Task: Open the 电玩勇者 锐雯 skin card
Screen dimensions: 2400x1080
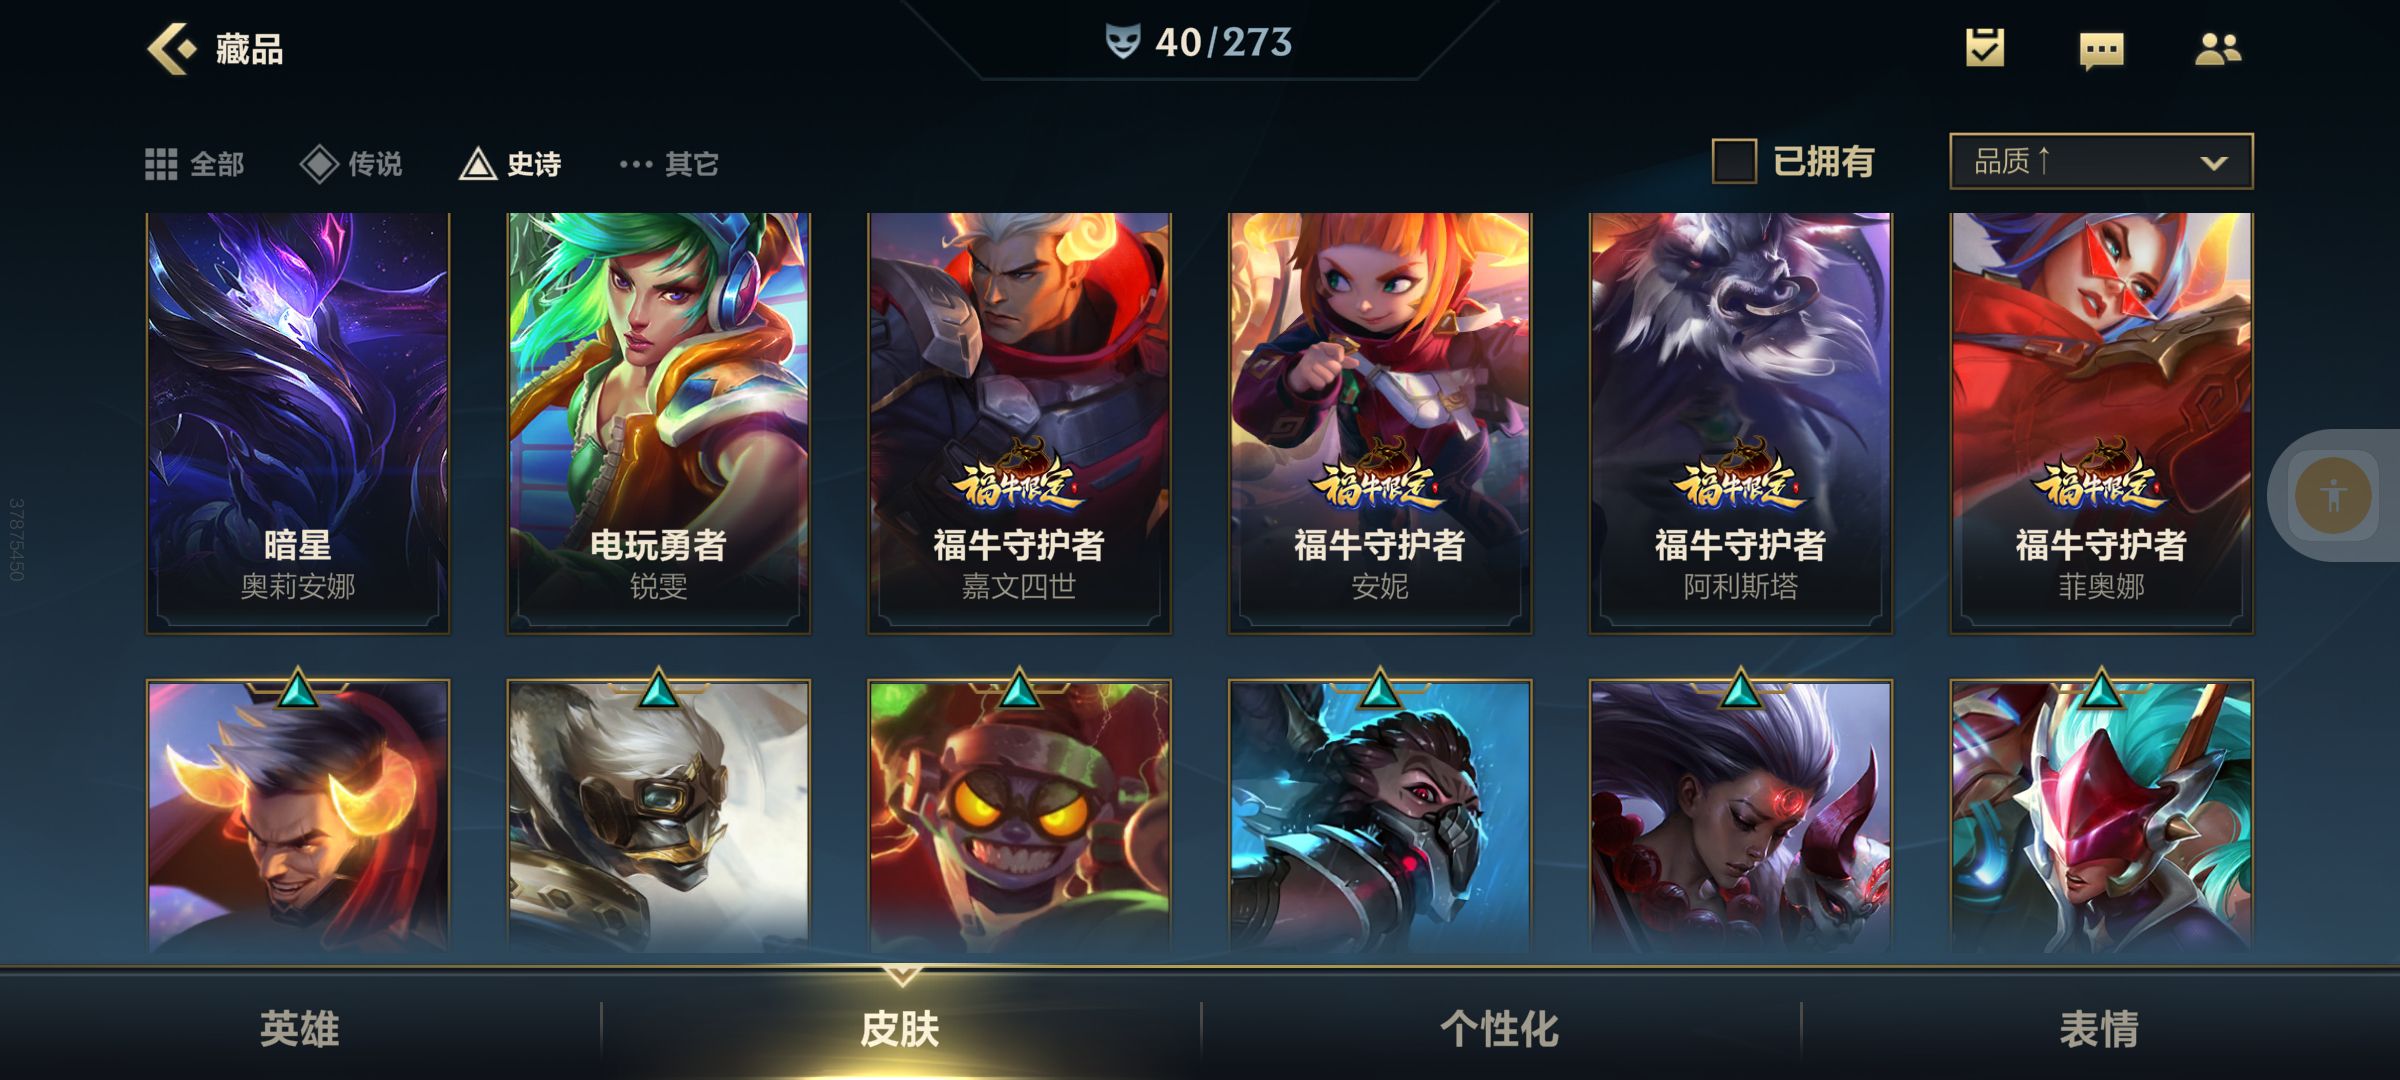Action: [x=659, y=423]
